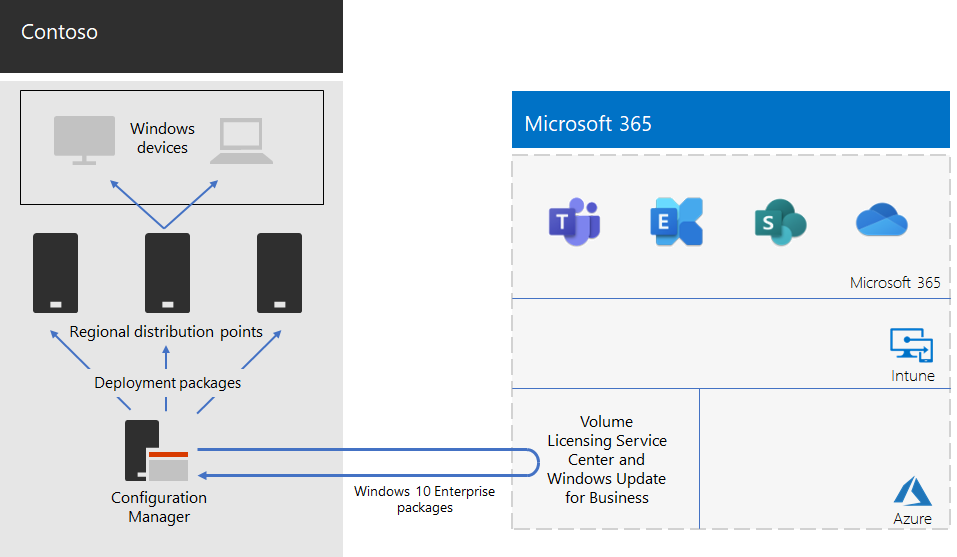Viewport: 957px width, 557px height.
Task: Click the Configuration Manager server icon
Action: tap(157, 451)
